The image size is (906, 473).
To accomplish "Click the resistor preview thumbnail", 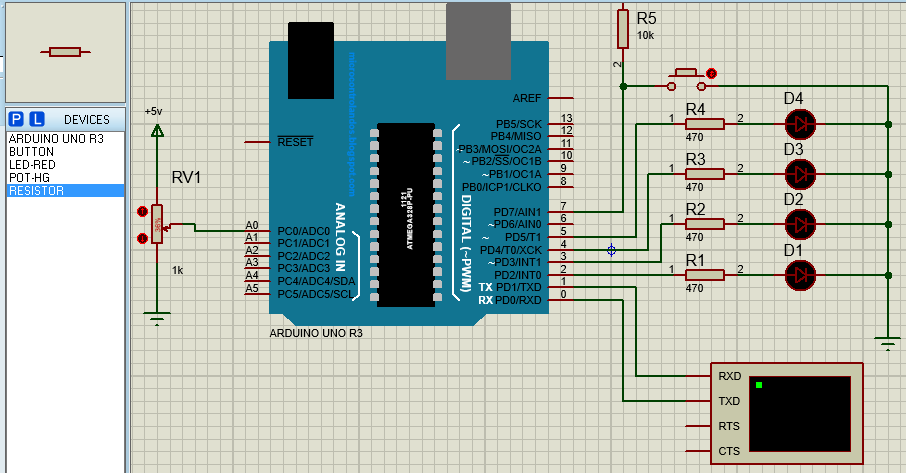I will point(65,52).
